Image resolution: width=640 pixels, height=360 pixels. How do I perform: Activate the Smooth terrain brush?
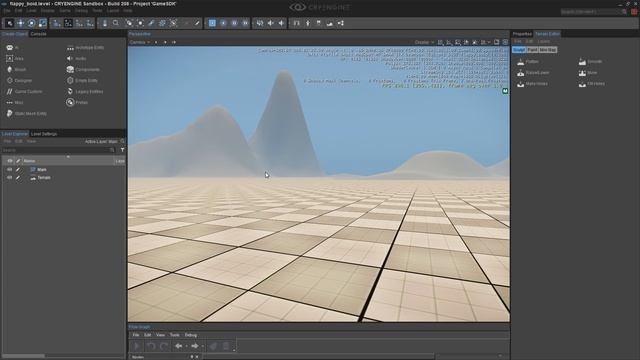tap(590, 62)
